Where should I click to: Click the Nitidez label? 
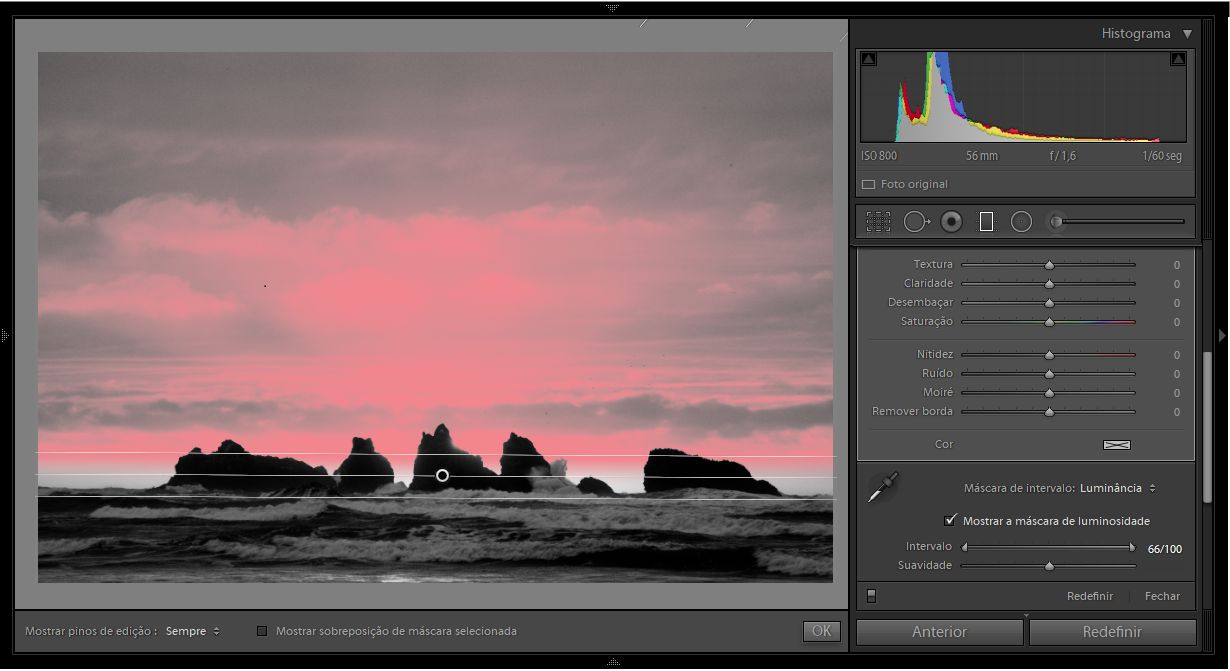click(935, 355)
